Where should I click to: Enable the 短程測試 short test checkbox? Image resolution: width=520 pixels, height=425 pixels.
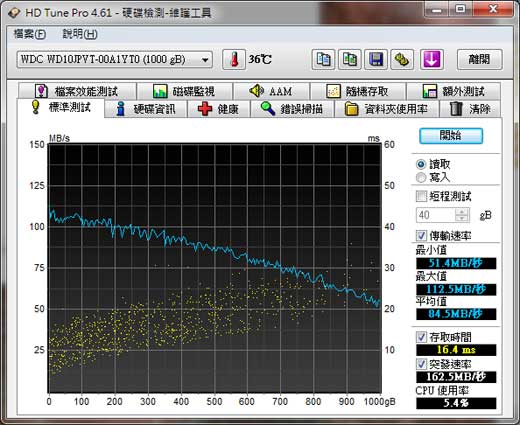(421, 196)
